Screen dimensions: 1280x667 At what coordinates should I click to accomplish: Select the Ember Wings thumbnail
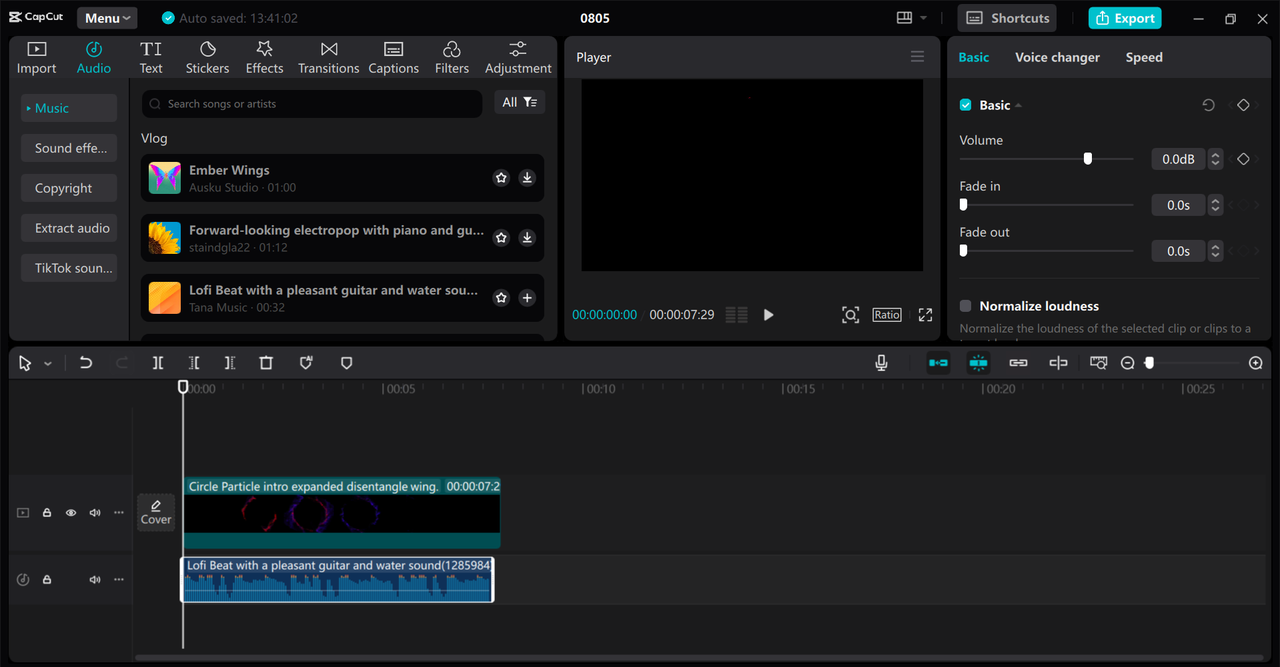coord(165,178)
